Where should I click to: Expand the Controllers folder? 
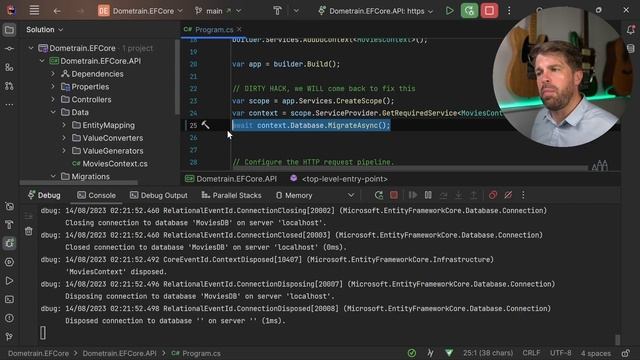53,100
